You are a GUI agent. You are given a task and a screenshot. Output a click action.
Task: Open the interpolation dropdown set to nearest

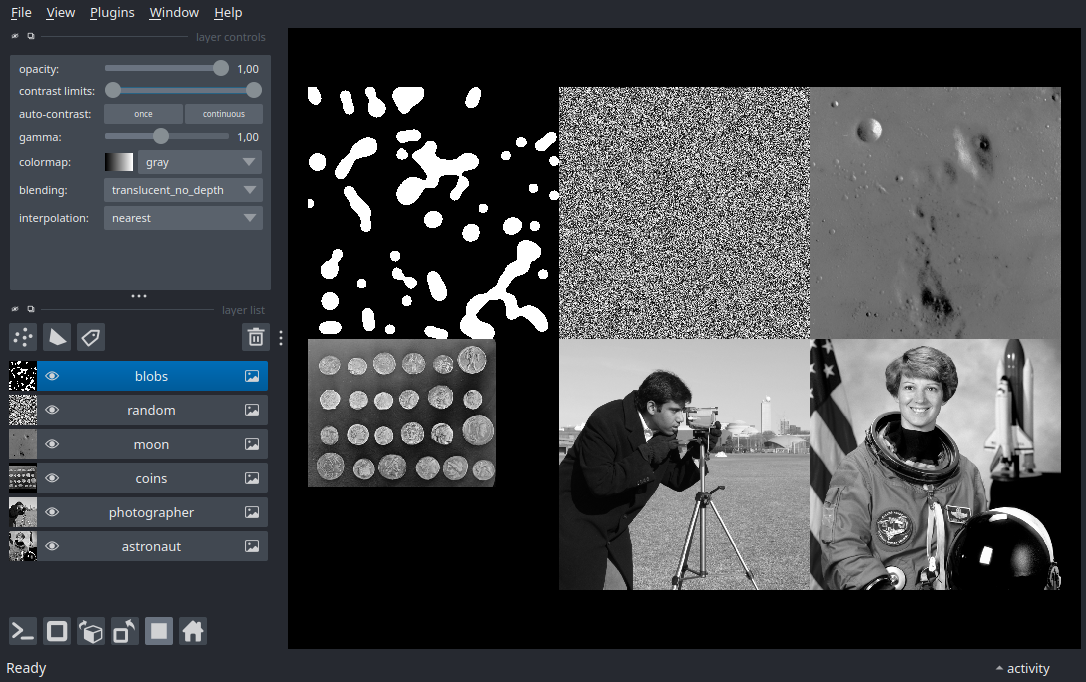(x=183, y=218)
